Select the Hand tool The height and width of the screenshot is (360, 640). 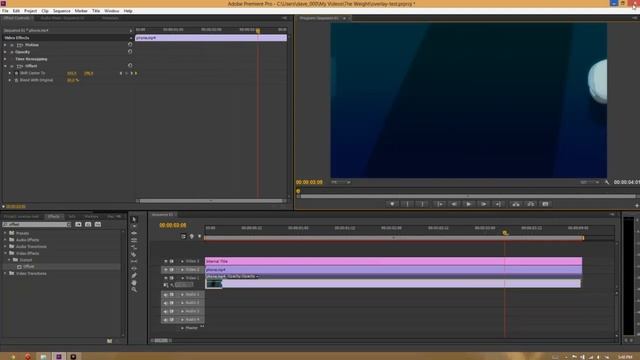point(134,282)
